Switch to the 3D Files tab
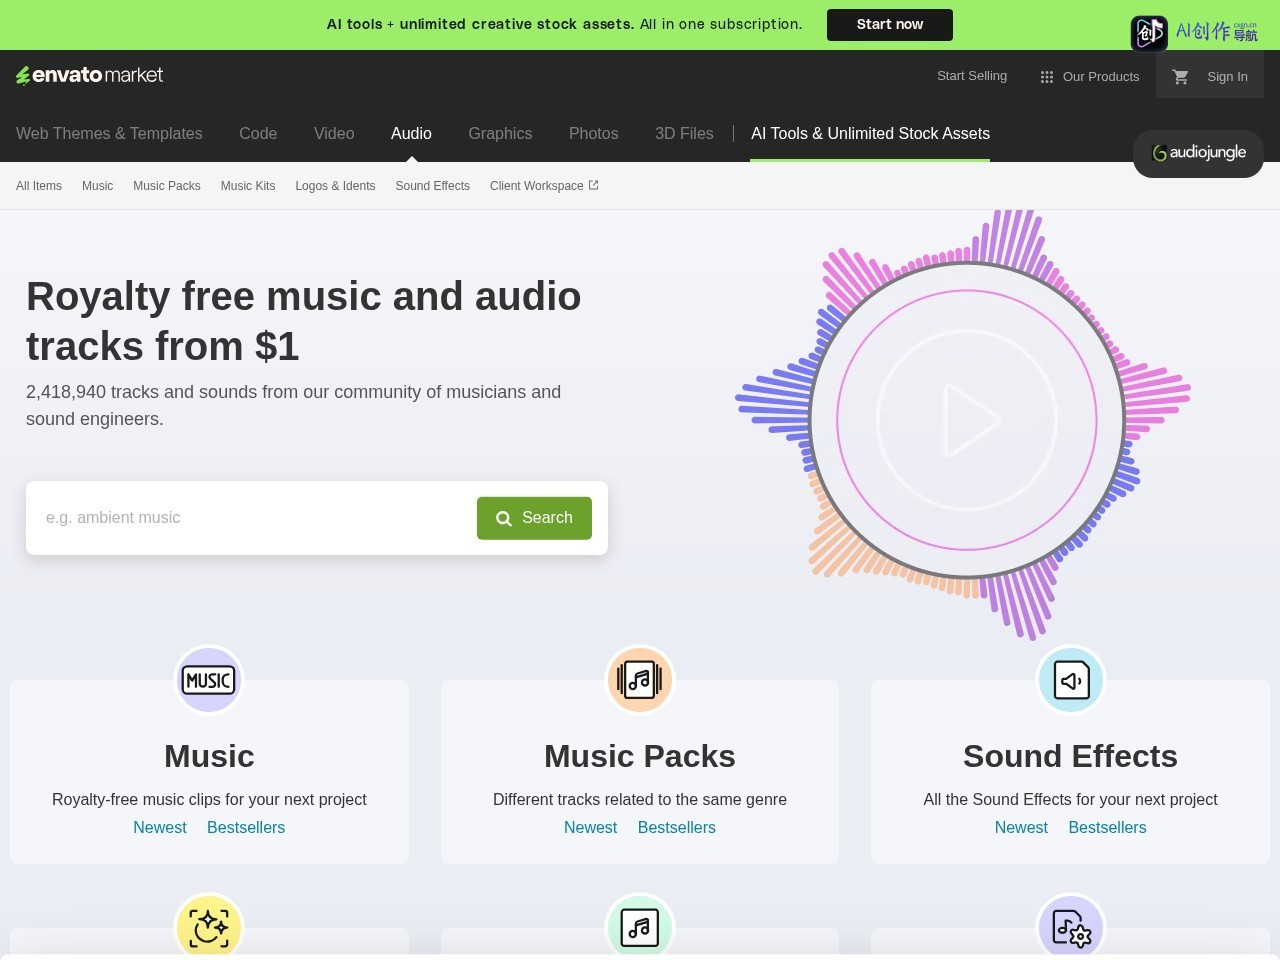This screenshot has width=1280, height=960. pos(684,134)
